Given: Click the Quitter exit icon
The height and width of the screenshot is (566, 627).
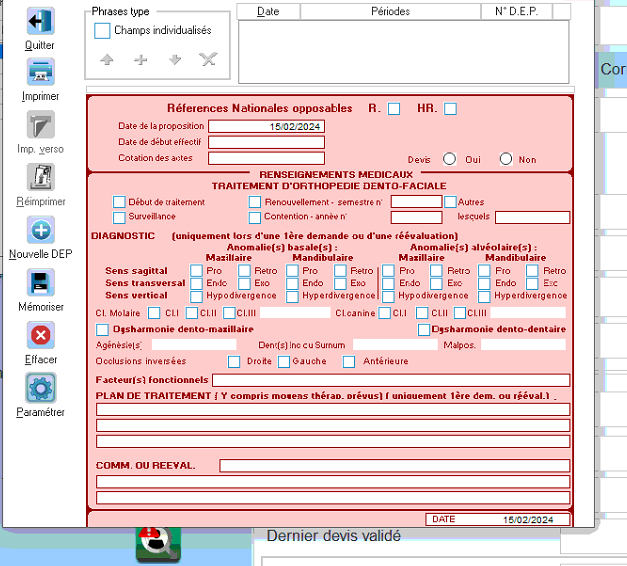Looking at the screenshot, I should coord(40,21).
